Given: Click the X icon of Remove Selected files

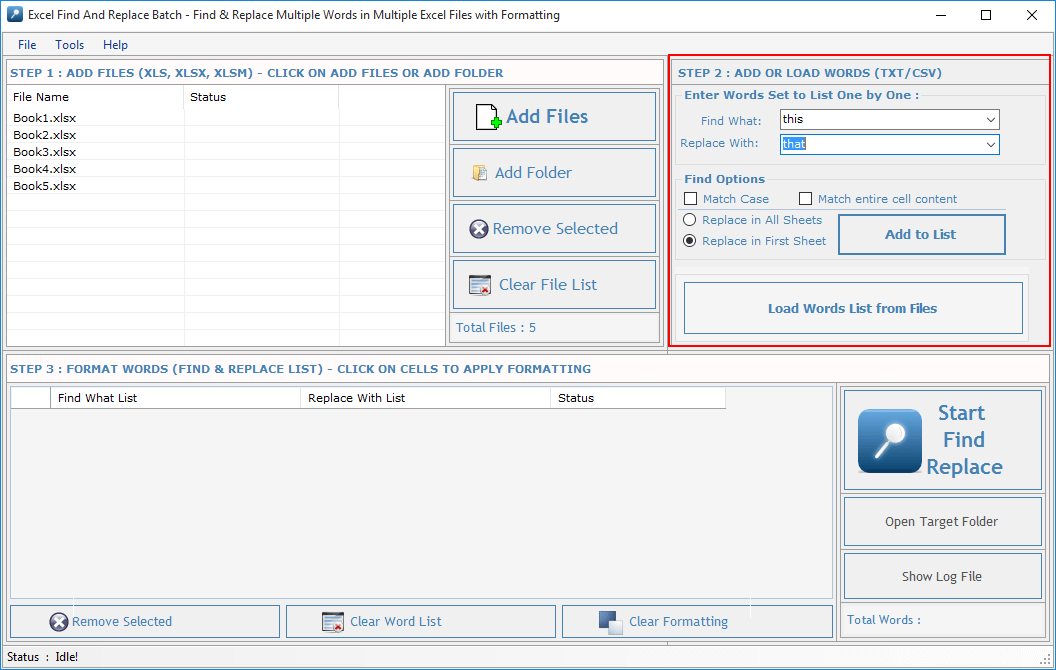Looking at the screenshot, I should [x=479, y=229].
